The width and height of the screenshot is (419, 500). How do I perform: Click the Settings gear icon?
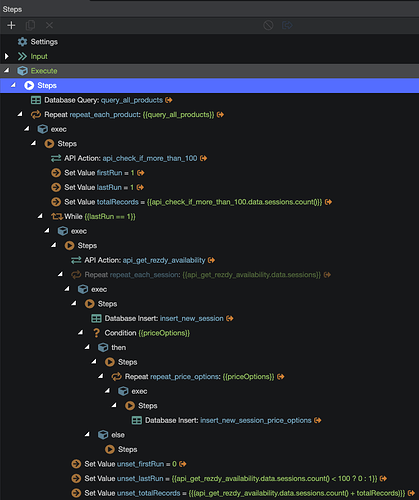(22, 42)
